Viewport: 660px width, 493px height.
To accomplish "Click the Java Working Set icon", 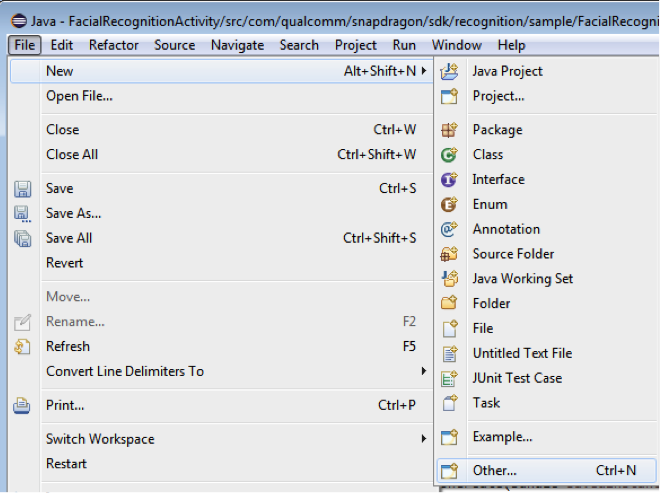I will [x=449, y=279].
